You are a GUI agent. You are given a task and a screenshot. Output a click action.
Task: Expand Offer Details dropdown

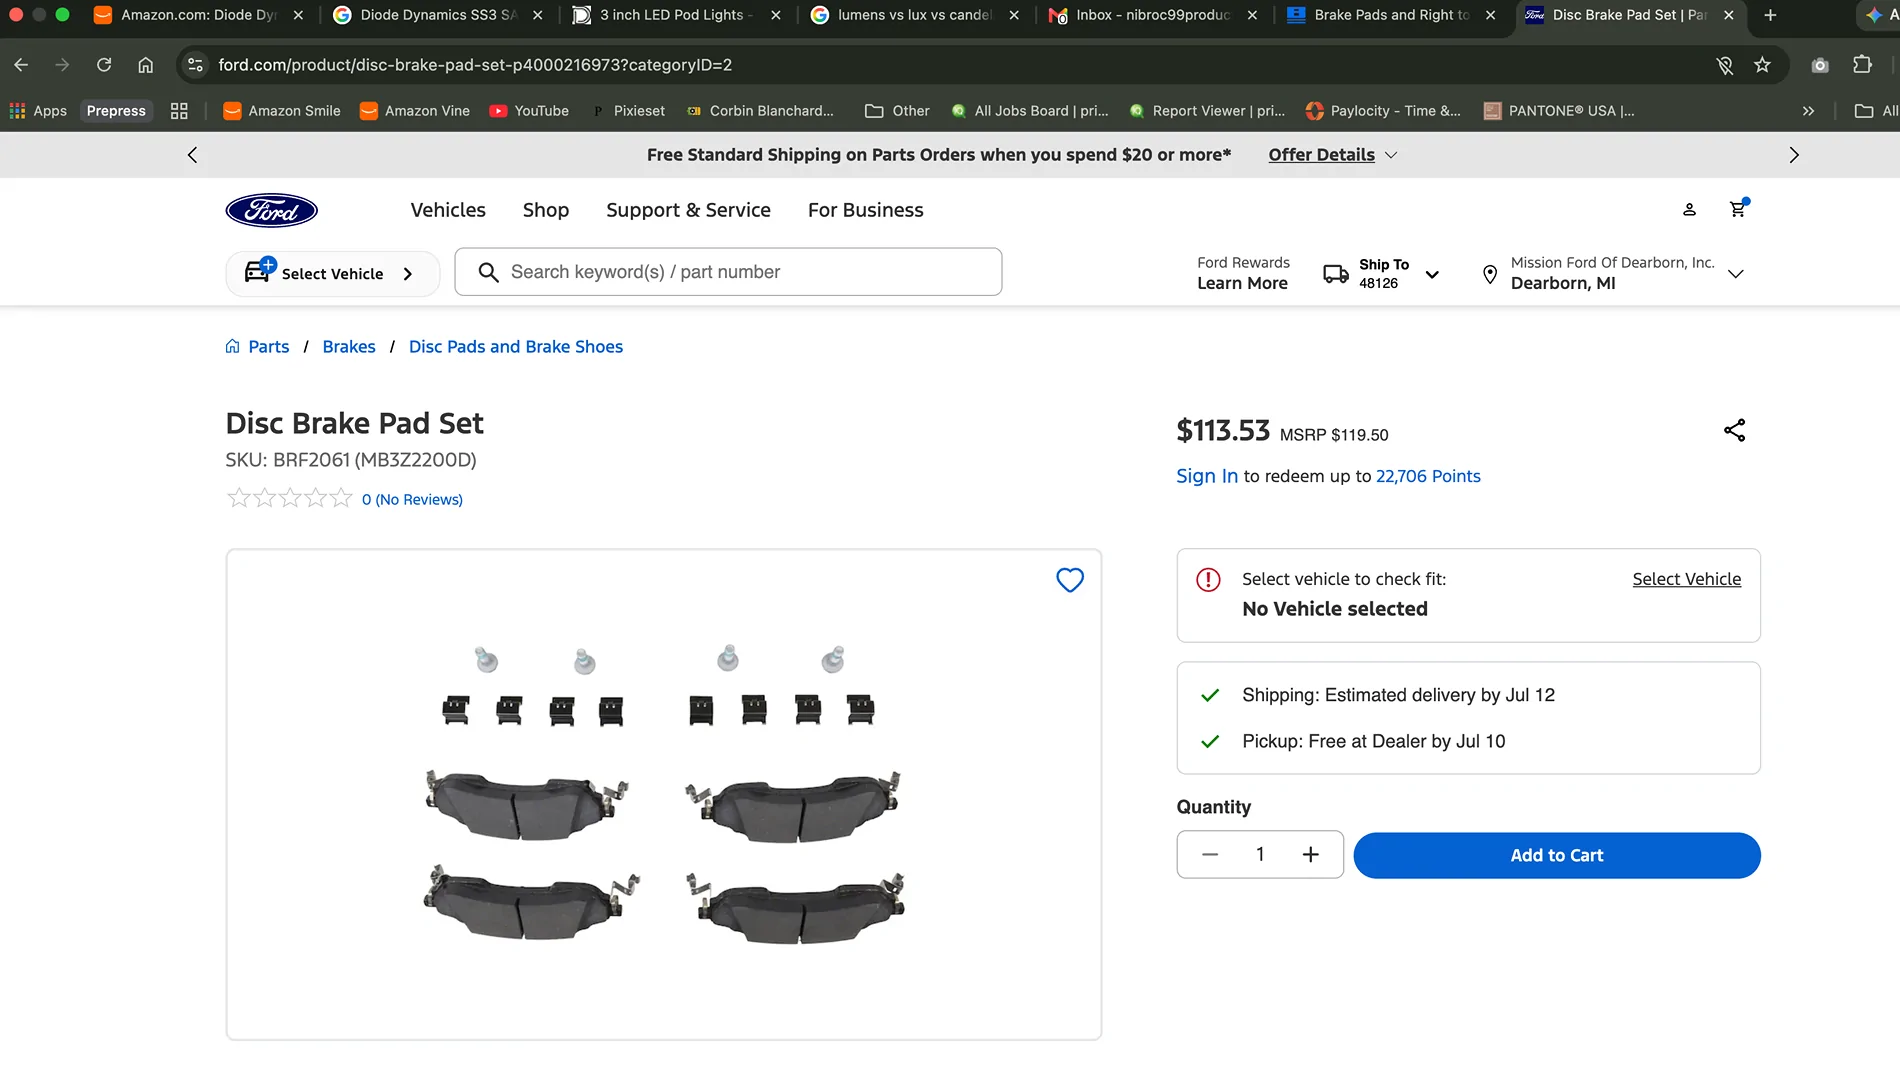tap(1332, 155)
